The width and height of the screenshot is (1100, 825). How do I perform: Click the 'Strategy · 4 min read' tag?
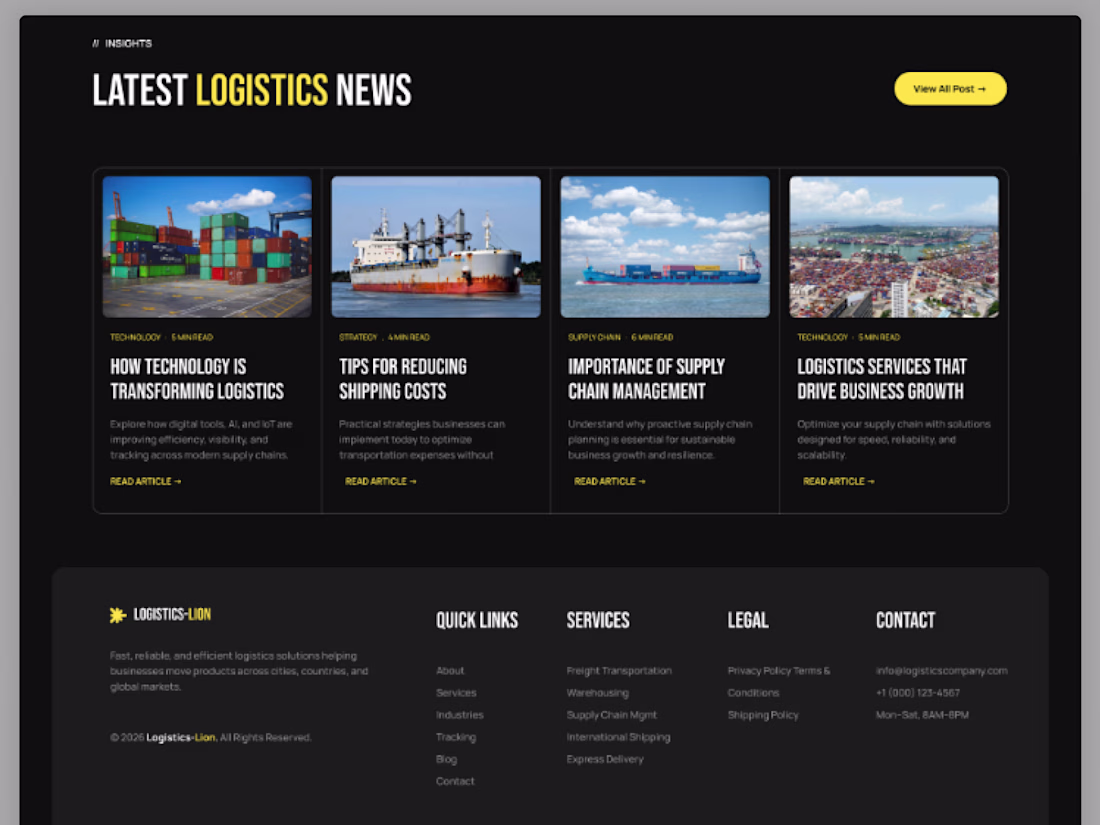[384, 337]
